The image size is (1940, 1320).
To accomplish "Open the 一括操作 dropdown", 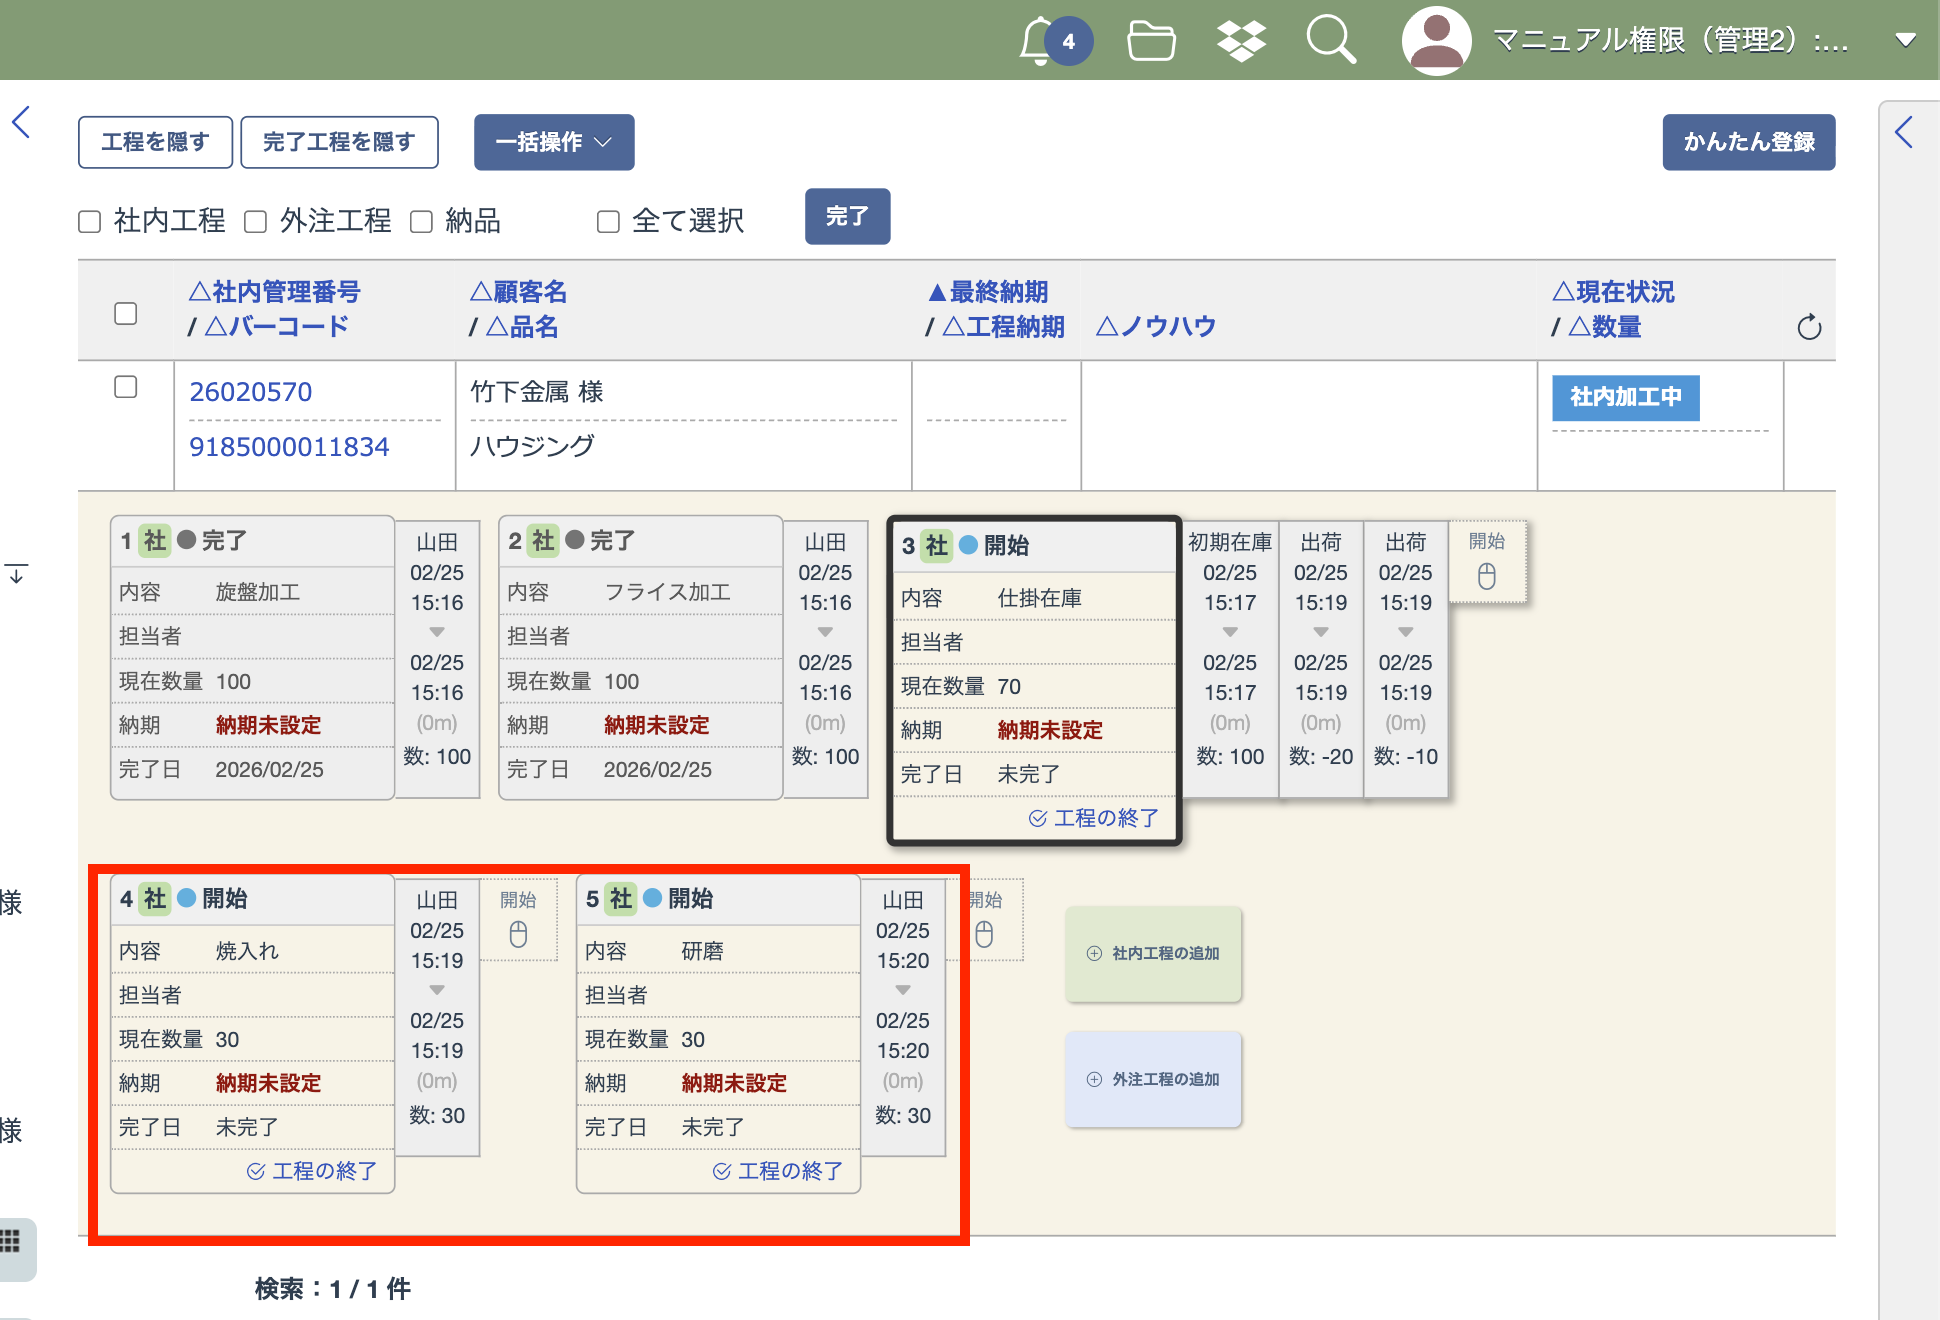I will click(554, 142).
